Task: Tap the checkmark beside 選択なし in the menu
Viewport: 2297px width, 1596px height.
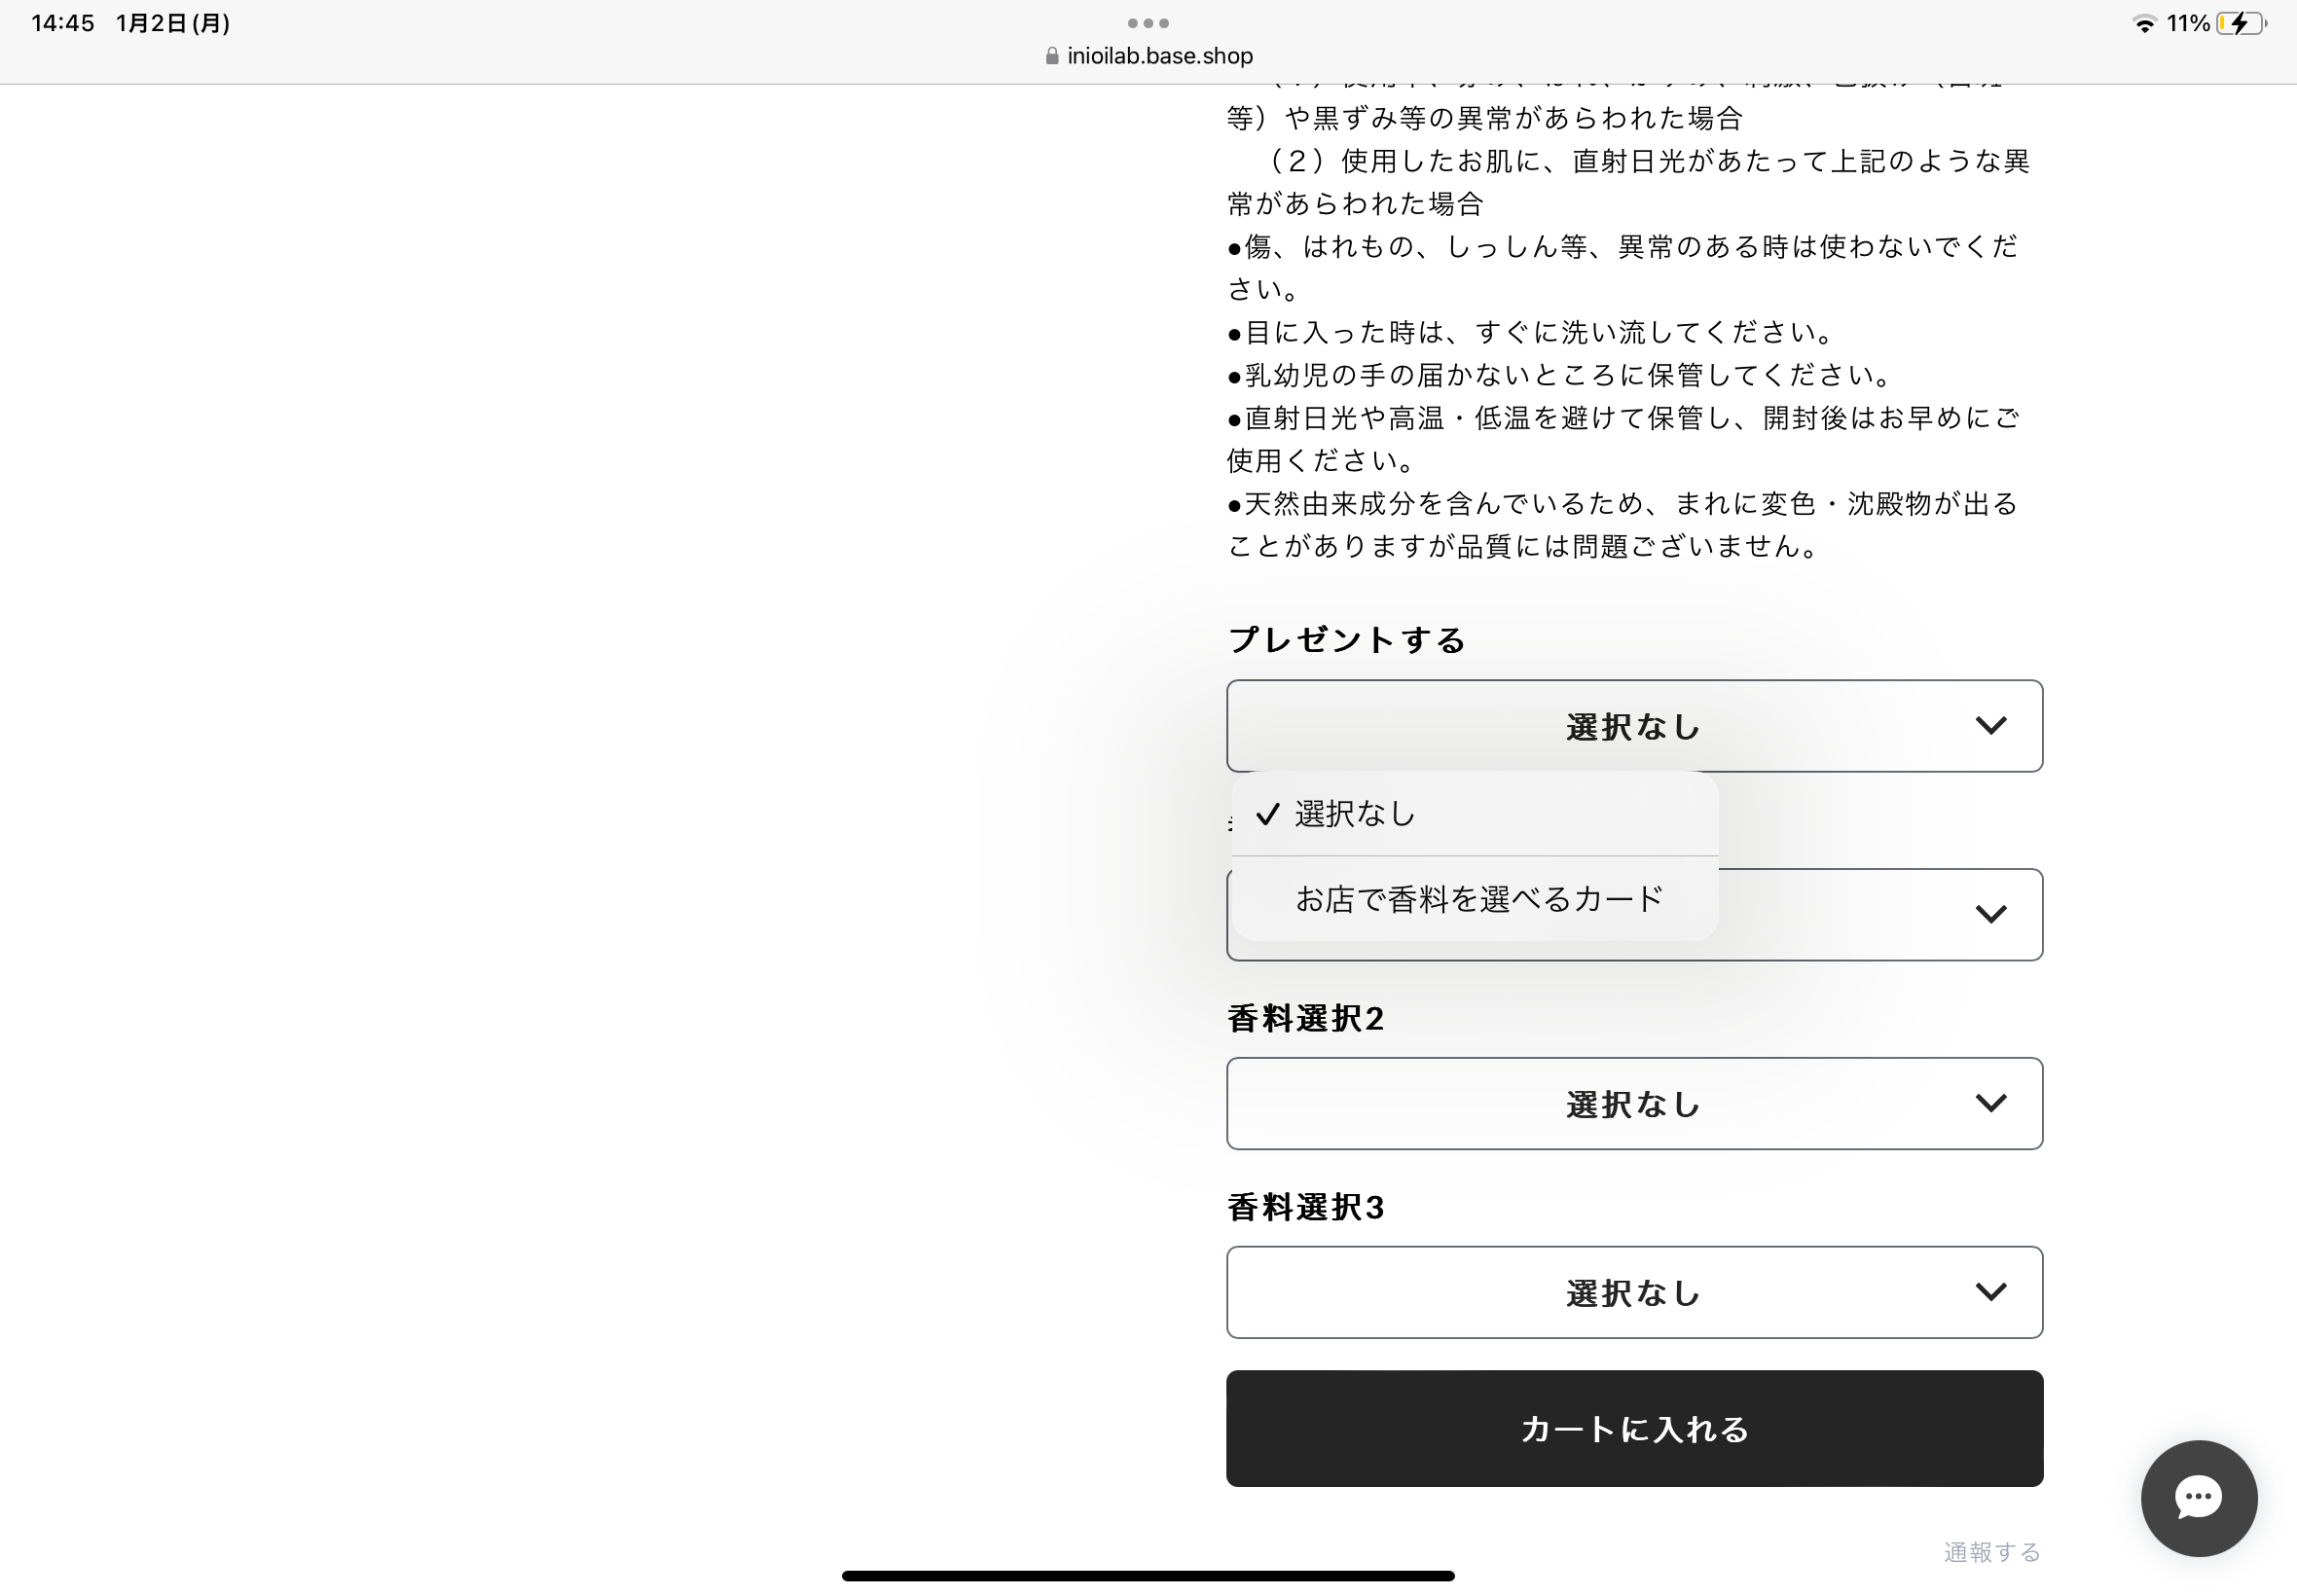Action: pyautogui.click(x=1268, y=814)
